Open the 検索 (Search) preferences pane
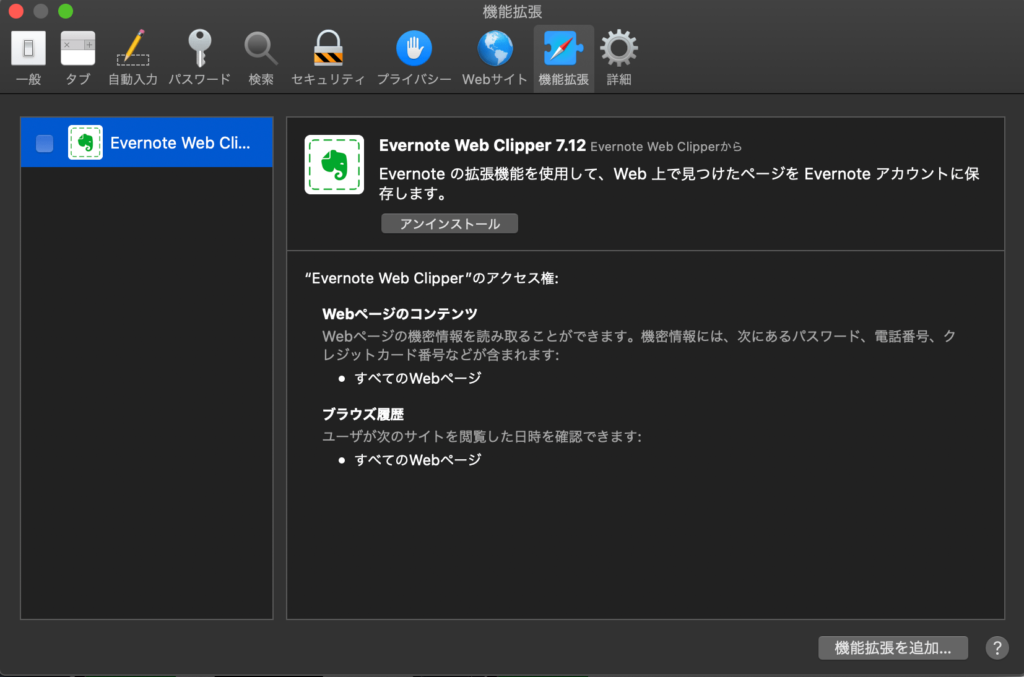This screenshot has width=1024, height=677. point(261,58)
